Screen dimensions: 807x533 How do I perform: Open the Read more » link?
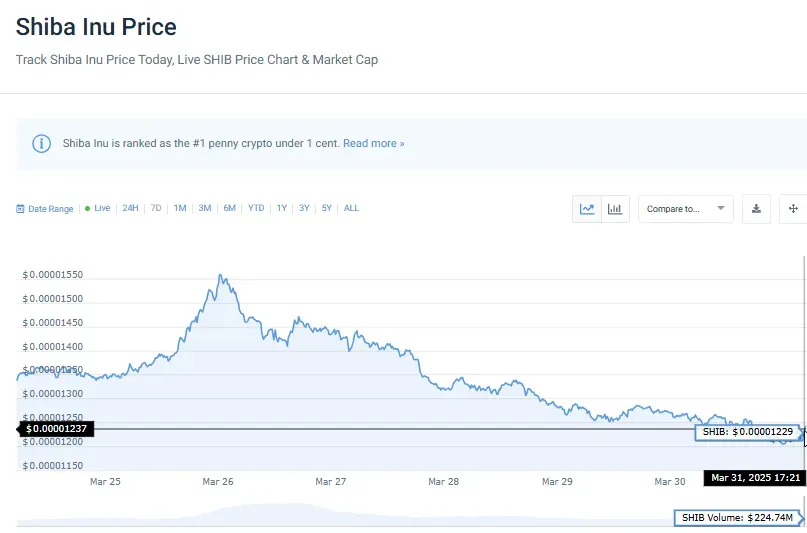(374, 144)
